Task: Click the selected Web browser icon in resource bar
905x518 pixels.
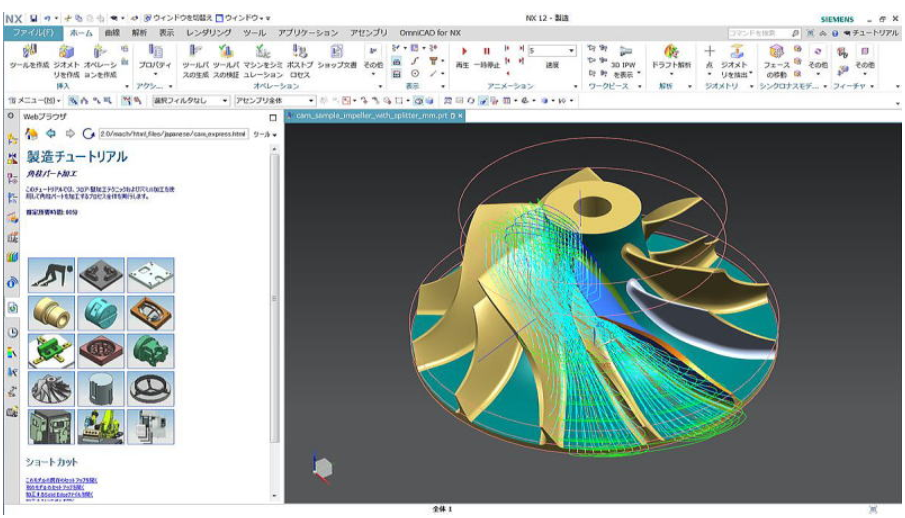Action: point(12,307)
